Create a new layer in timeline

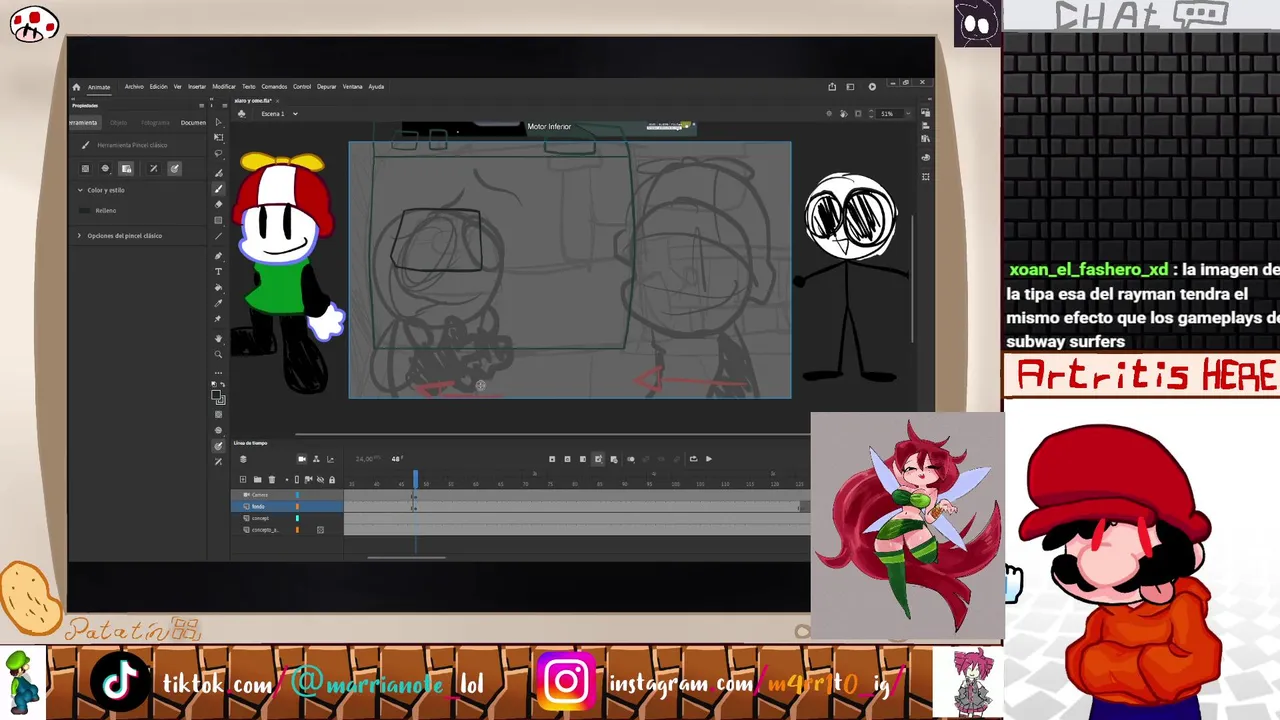coord(243,480)
